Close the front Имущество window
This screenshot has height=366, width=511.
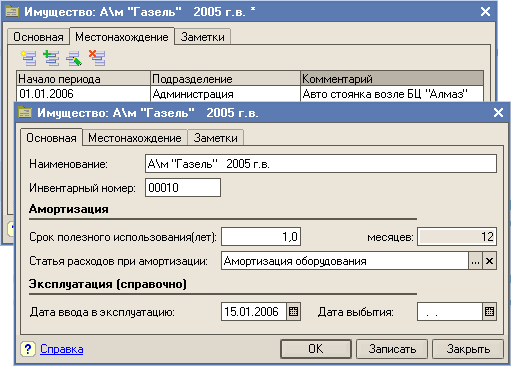click(x=498, y=112)
